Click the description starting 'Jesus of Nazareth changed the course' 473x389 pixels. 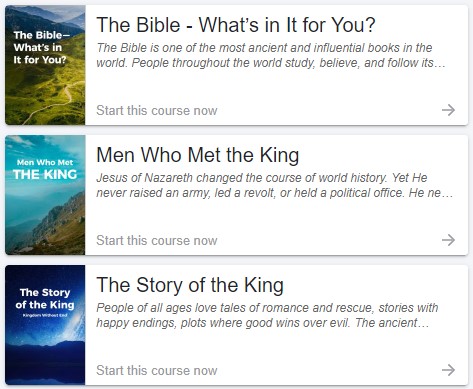[275, 185]
